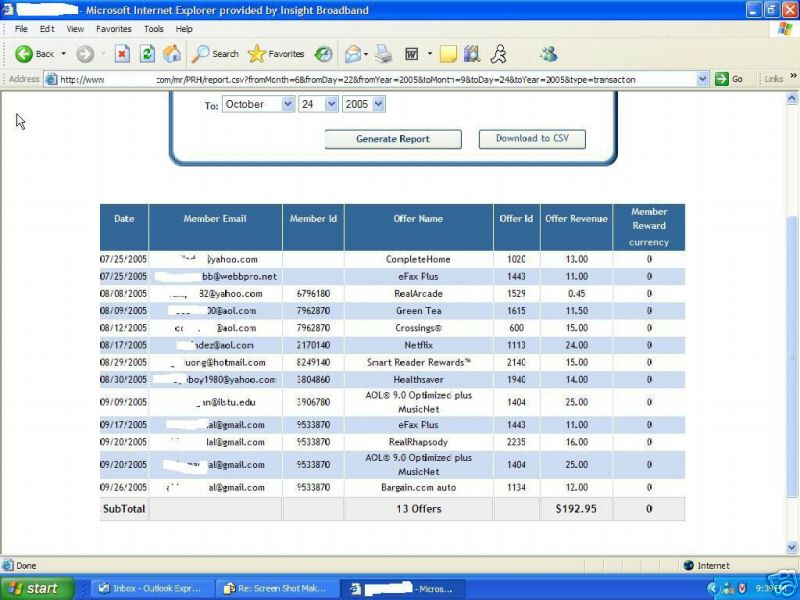The width and height of the screenshot is (800, 600).
Task: Select the Bargain.com auto offer cell
Action: click(x=418, y=487)
